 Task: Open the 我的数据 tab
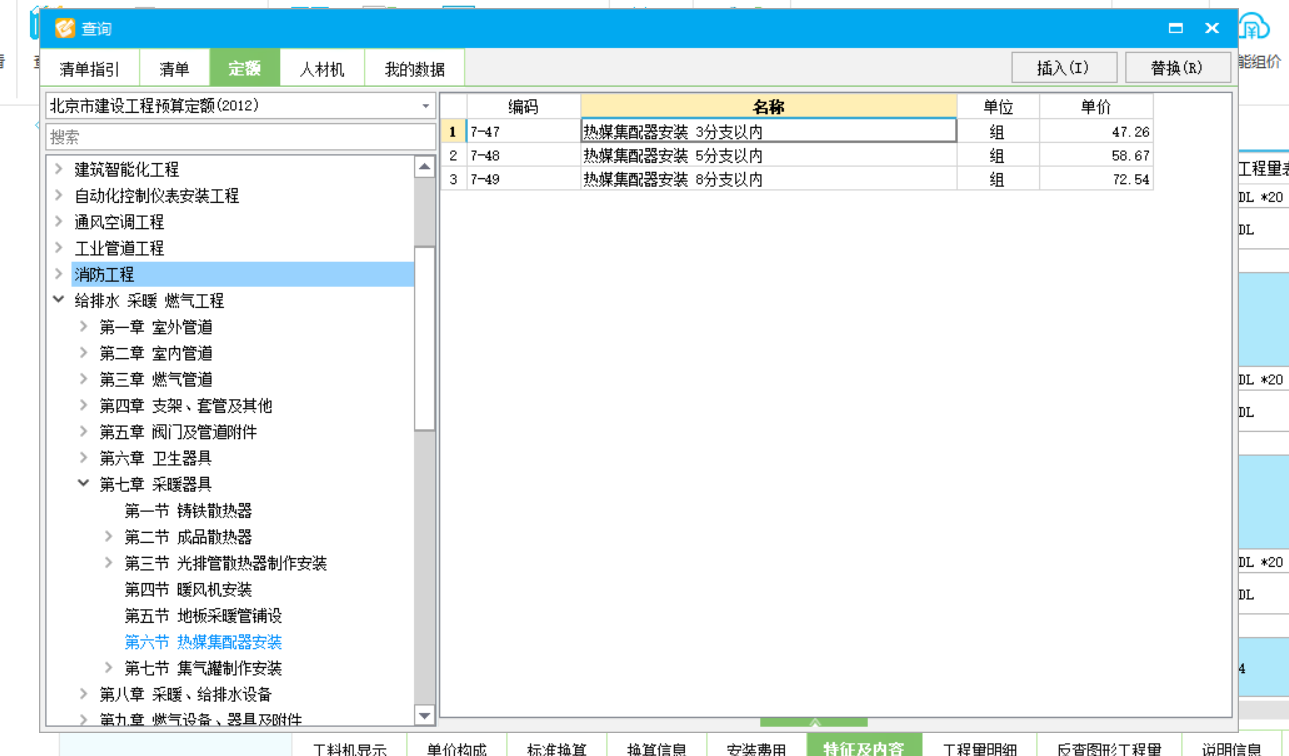click(414, 69)
